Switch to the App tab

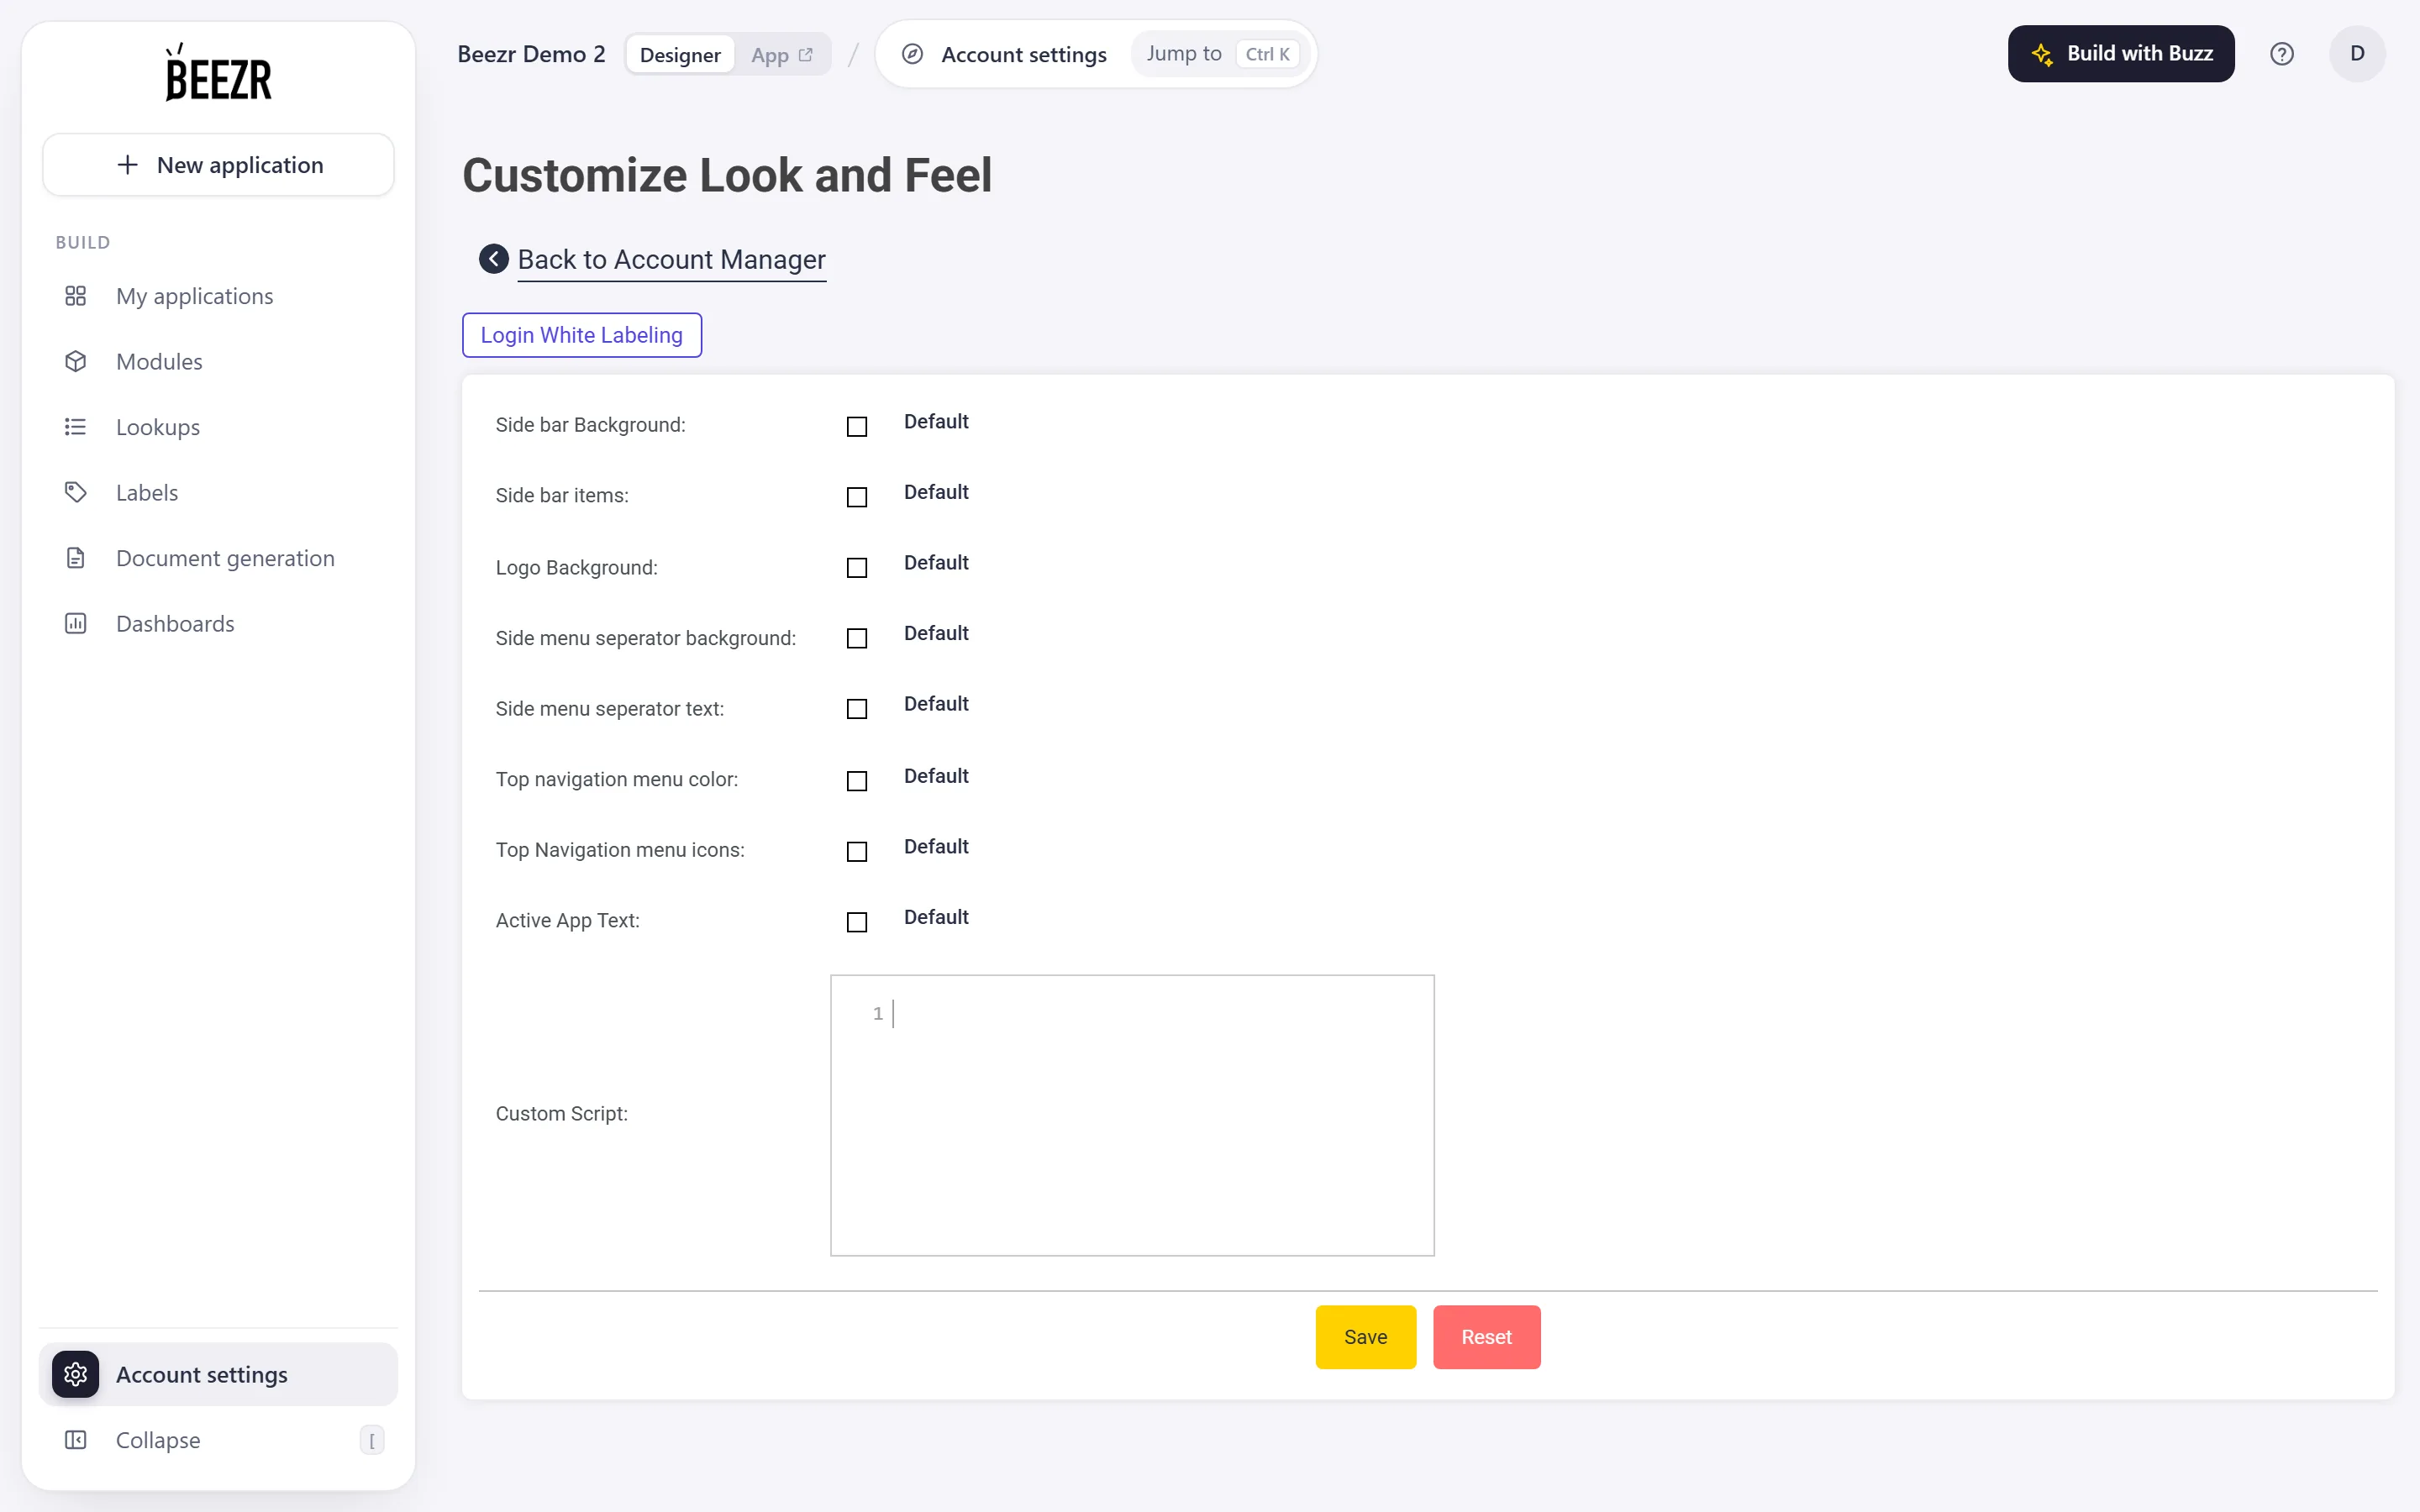pyautogui.click(x=781, y=55)
